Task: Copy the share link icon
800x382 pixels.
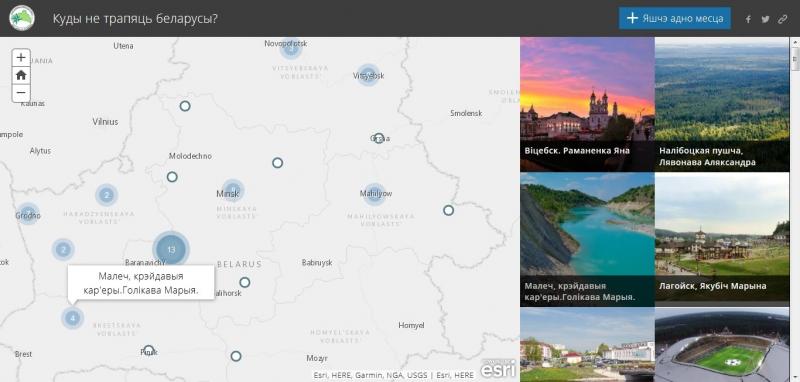Action: click(x=783, y=19)
